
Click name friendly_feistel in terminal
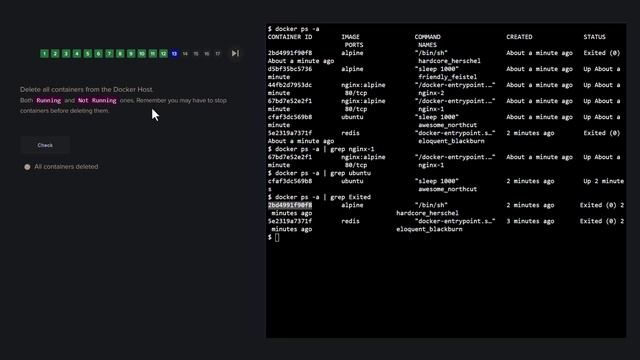tap(447, 77)
